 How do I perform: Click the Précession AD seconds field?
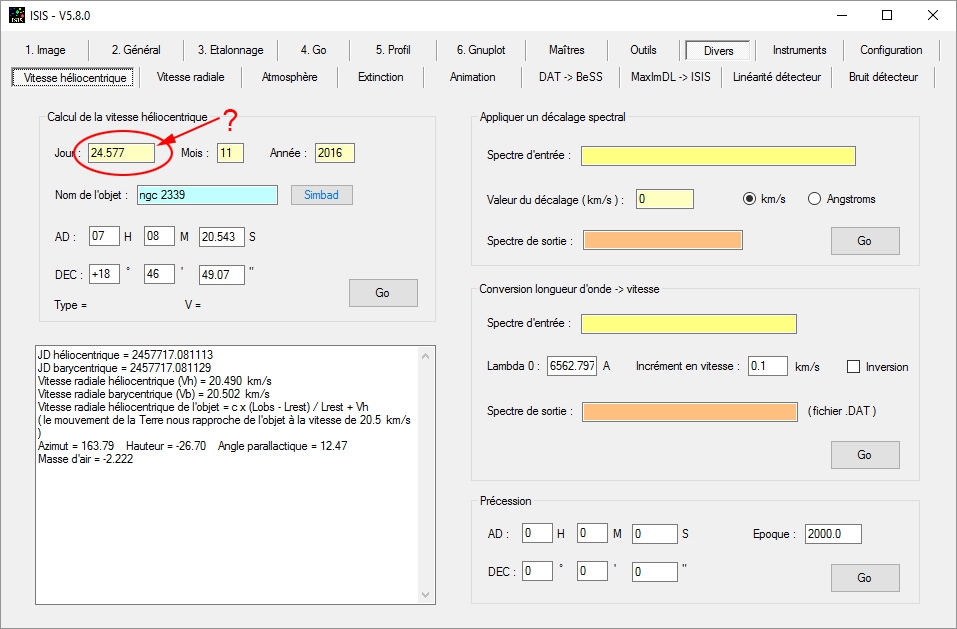[x=655, y=534]
